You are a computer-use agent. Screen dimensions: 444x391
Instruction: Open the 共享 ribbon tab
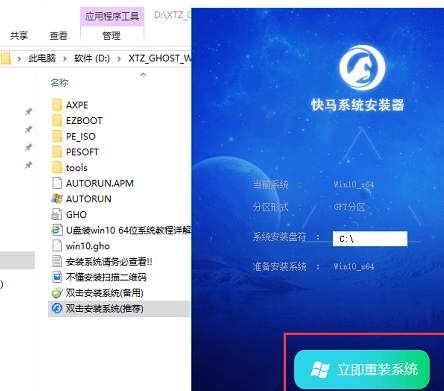19,36
